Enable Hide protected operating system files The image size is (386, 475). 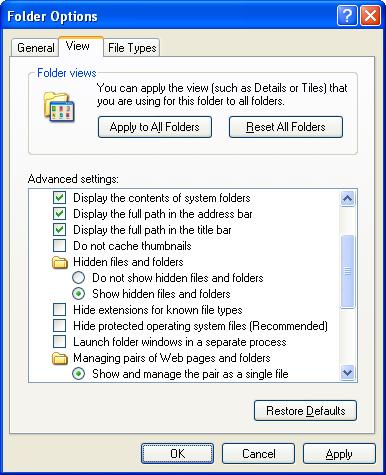(x=59, y=326)
